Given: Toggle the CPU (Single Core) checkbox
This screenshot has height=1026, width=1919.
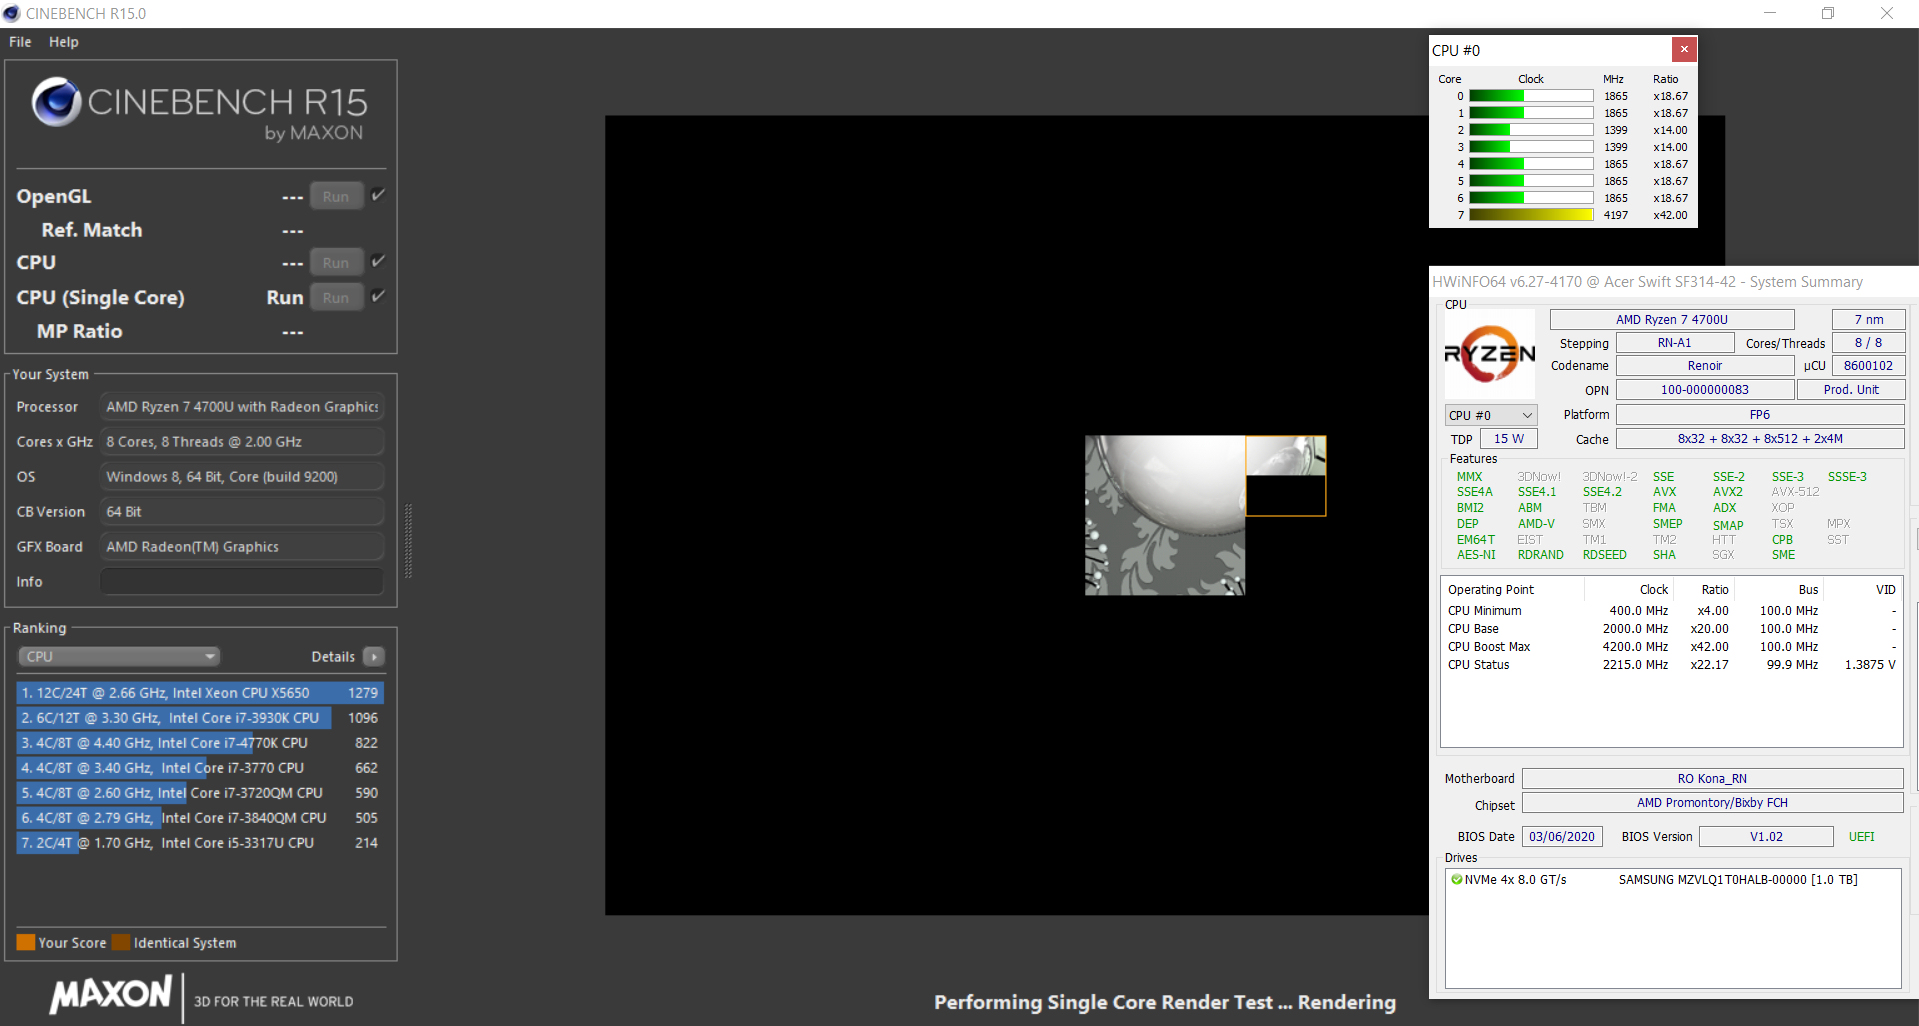Looking at the screenshot, I should tap(378, 296).
